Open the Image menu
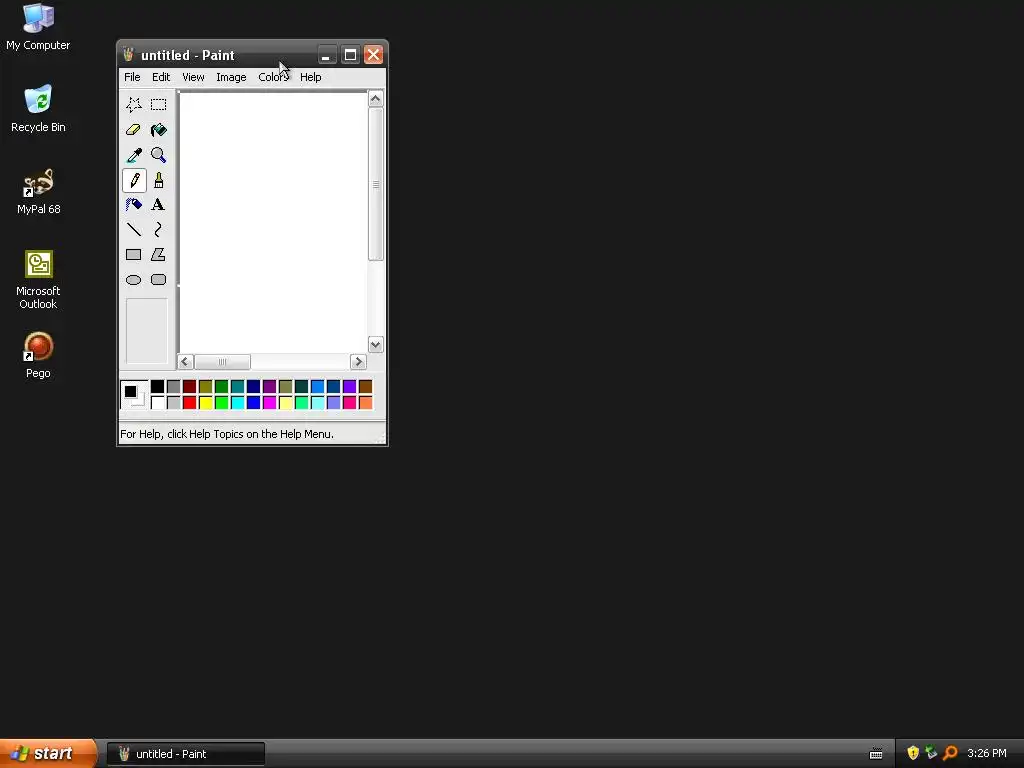The width and height of the screenshot is (1024, 768). [x=231, y=77]
